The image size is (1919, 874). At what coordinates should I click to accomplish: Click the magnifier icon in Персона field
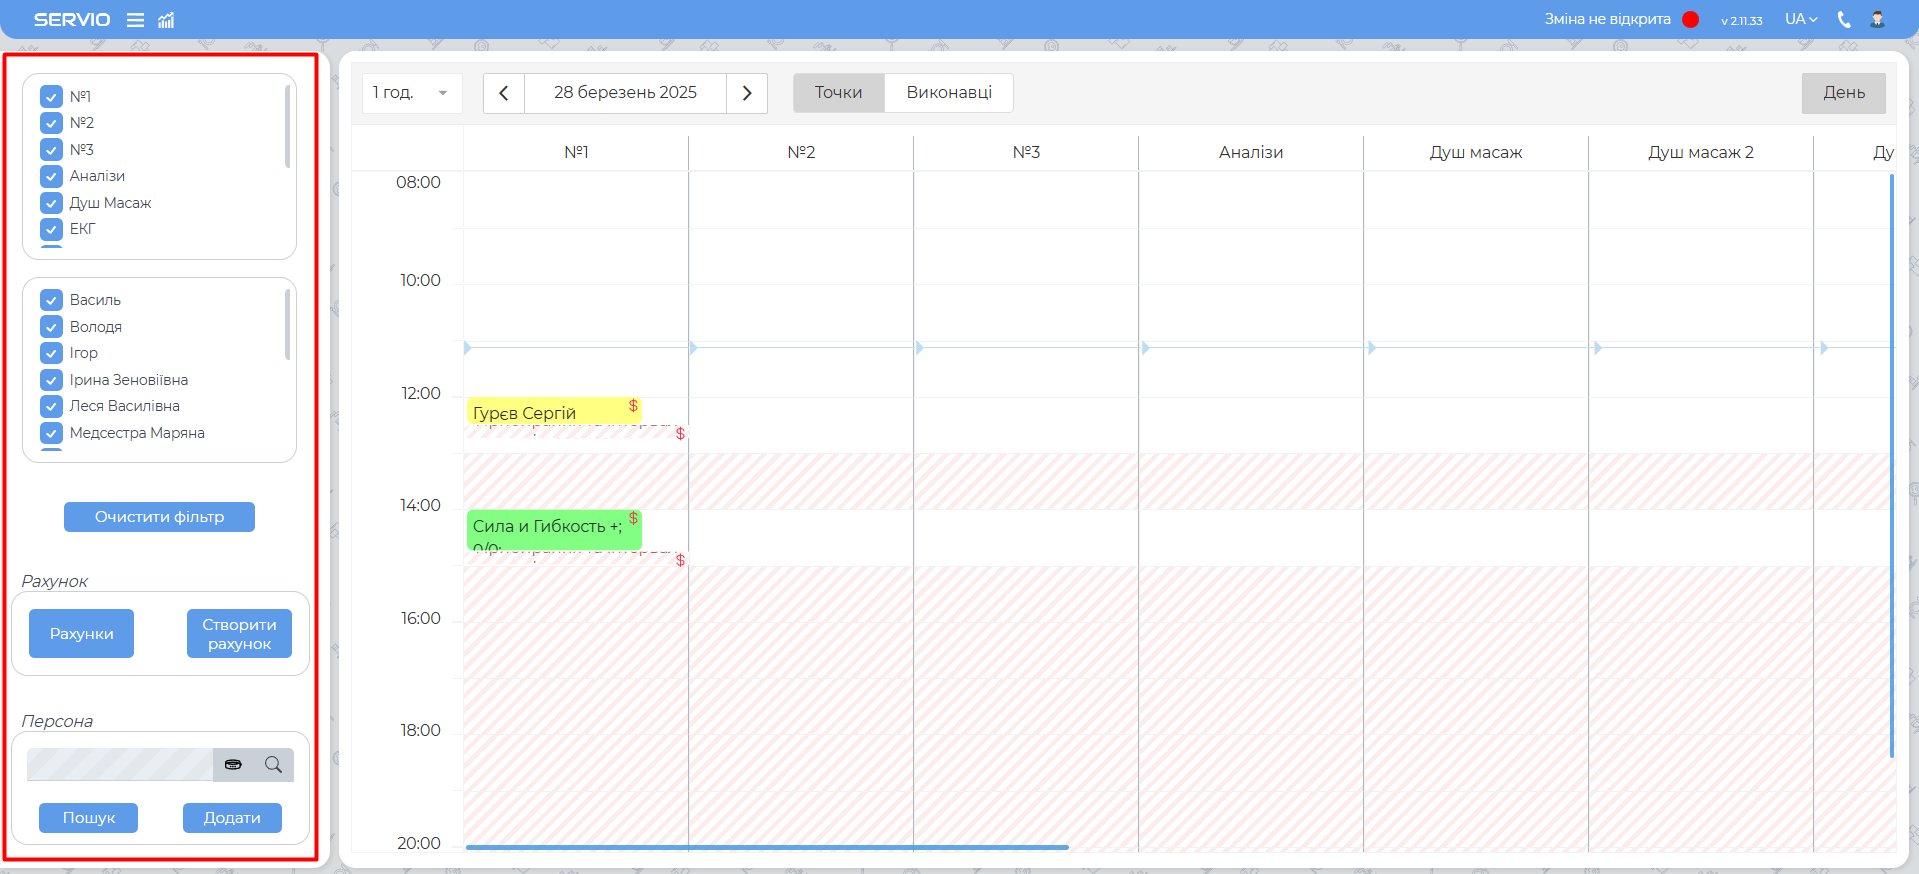pyautogui.click(x=273, y=764)
